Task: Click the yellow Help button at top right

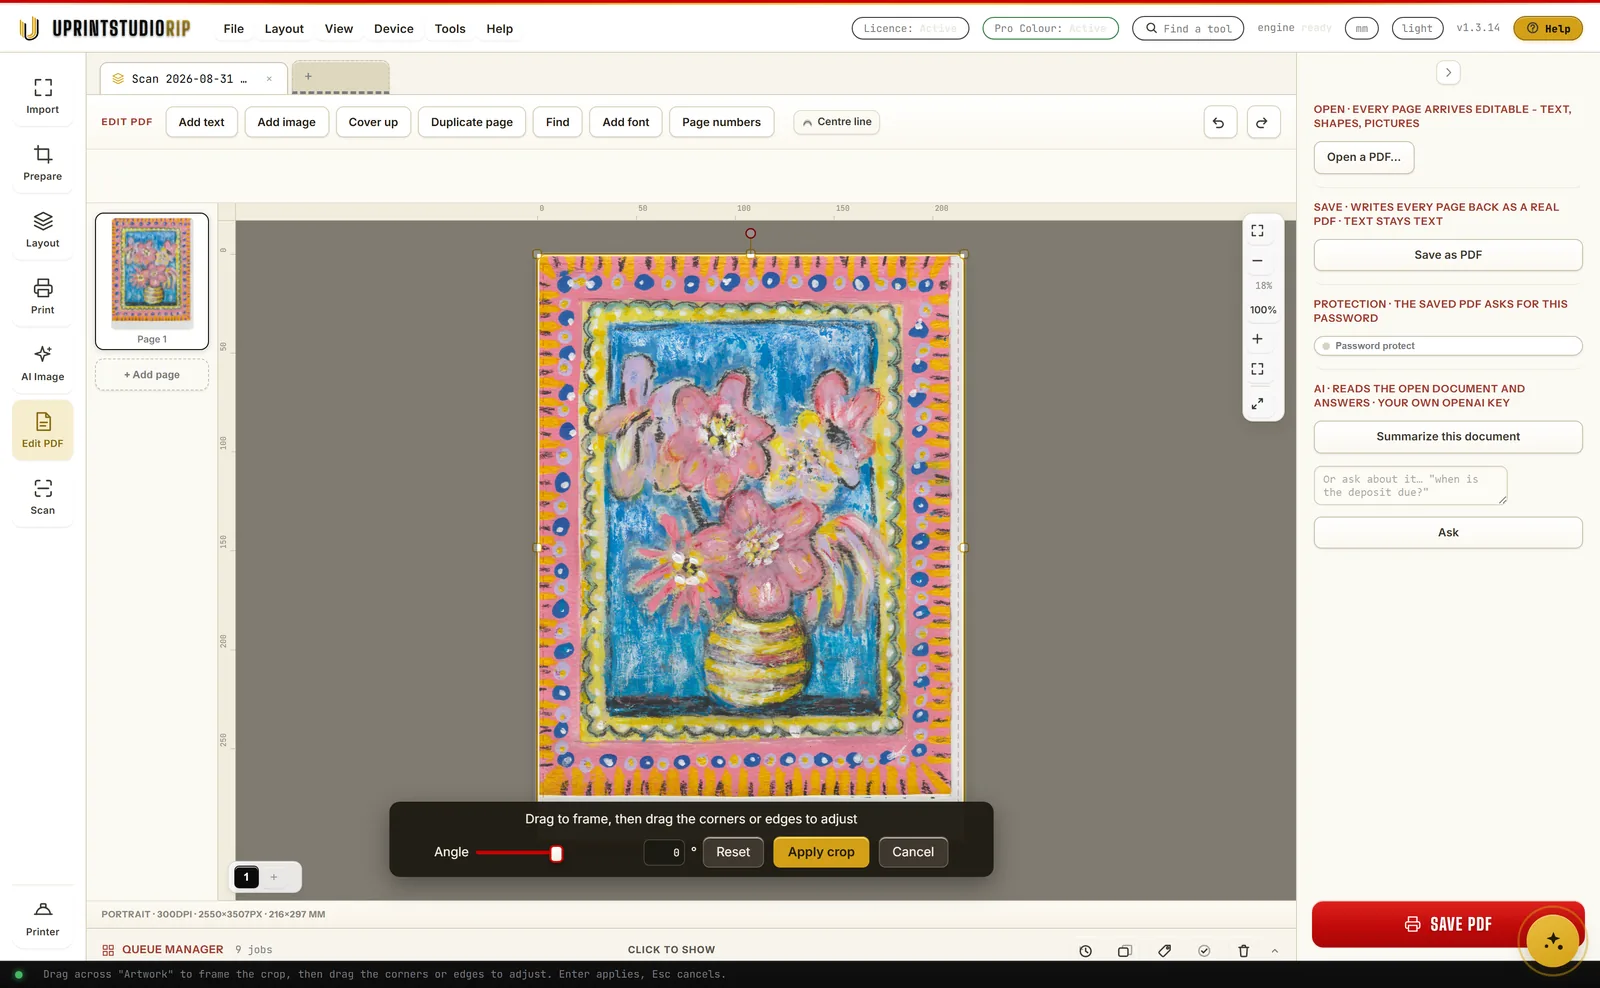Action: pyautogui.click(x=1548, y=29)
